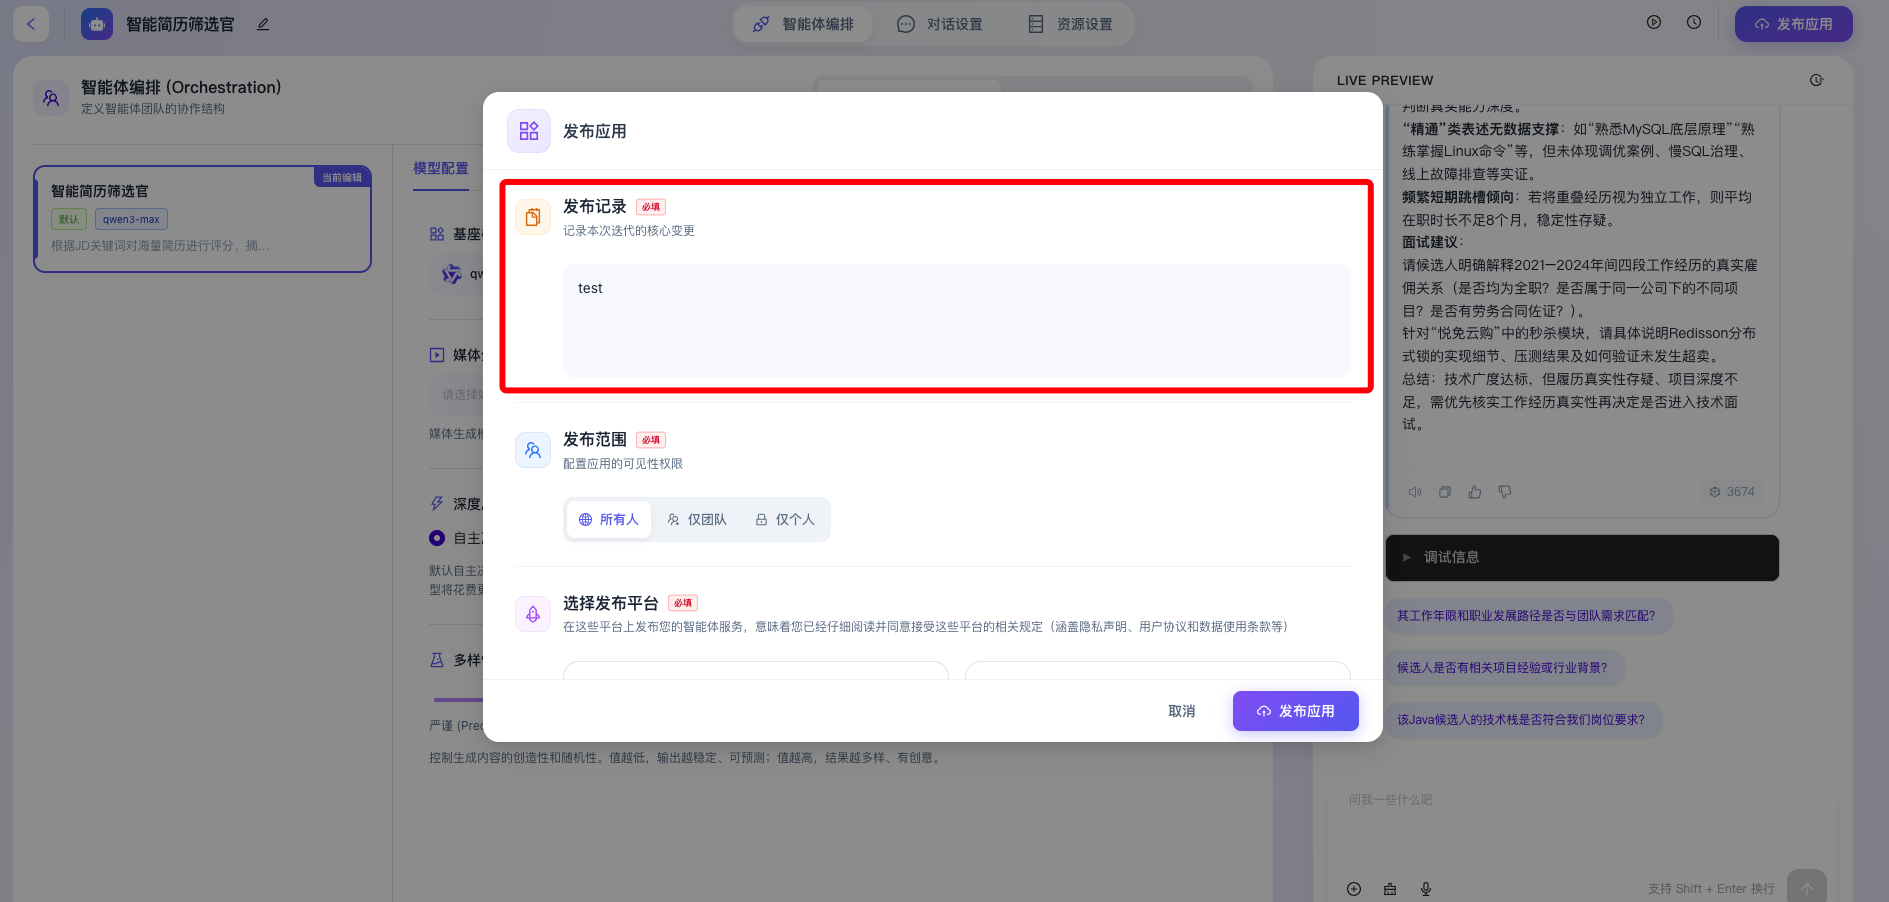Select 仅个人 publish scope option
1889x902 pixels.
785,520
